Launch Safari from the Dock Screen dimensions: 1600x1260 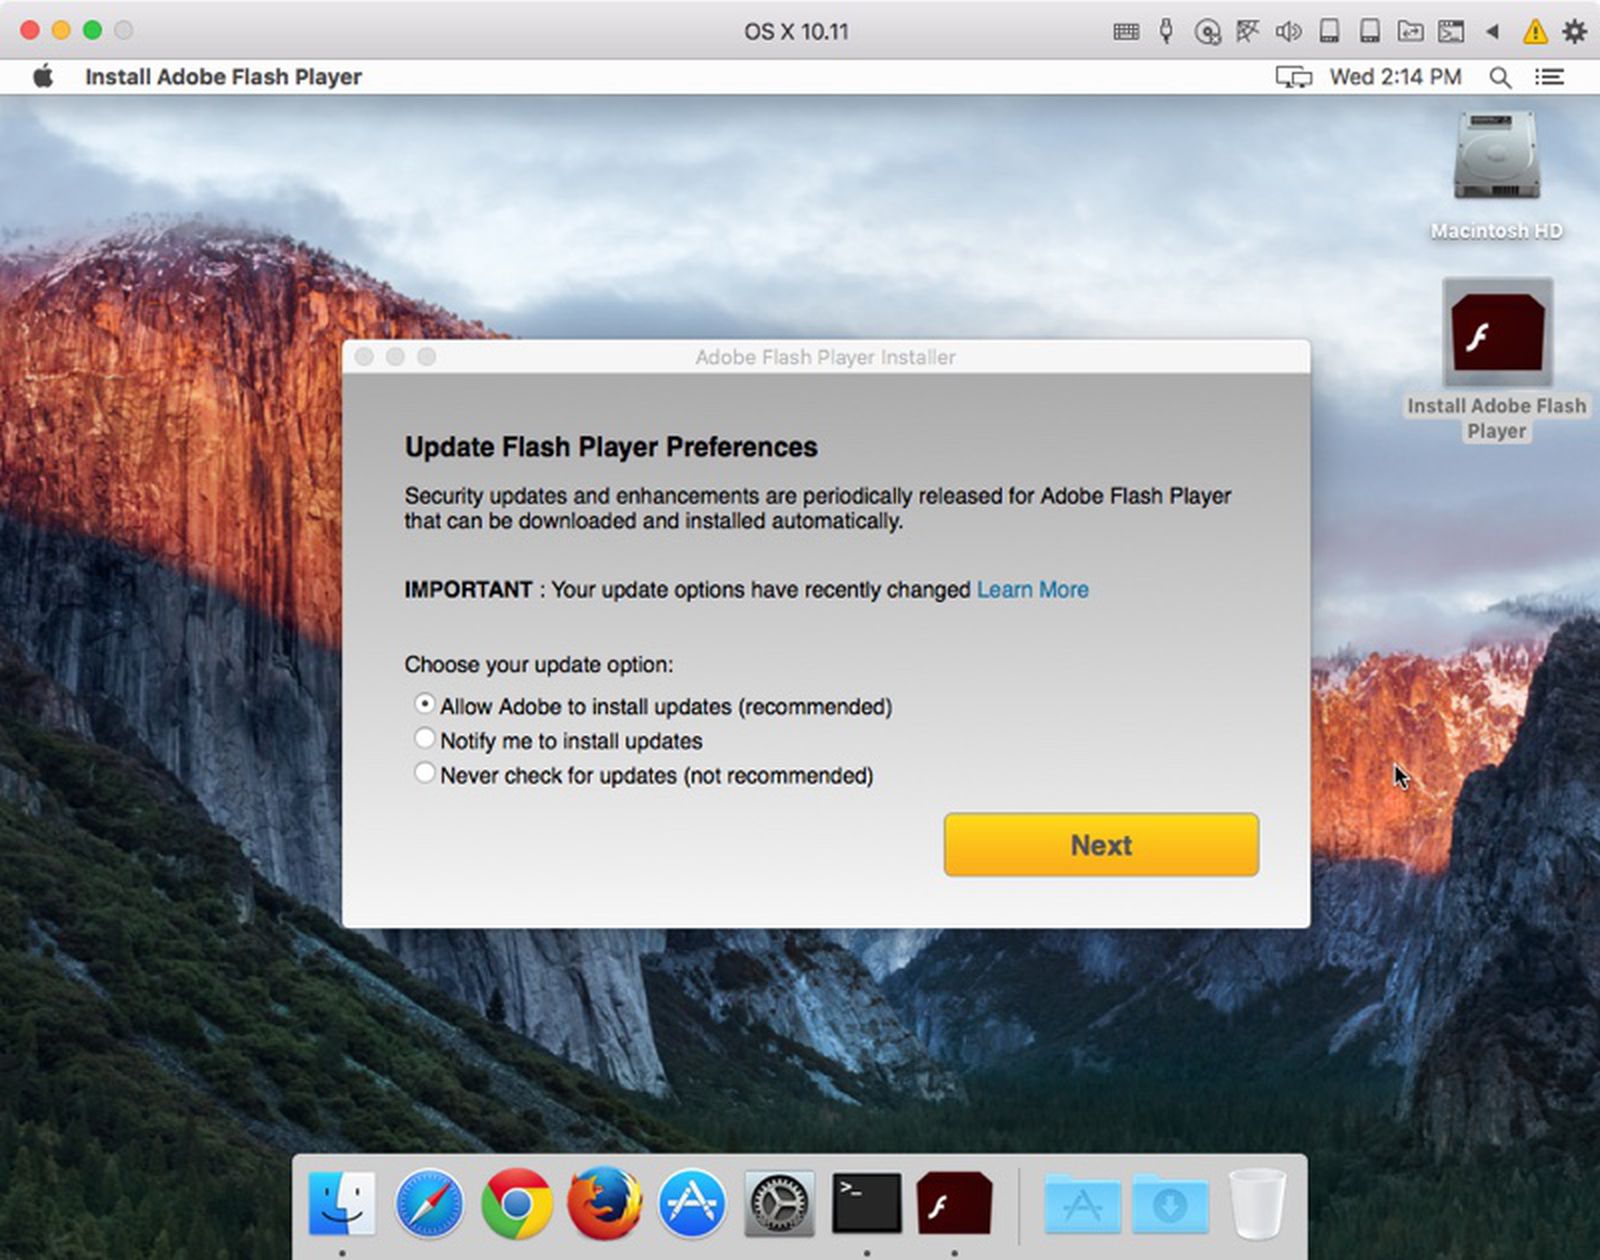click(429, 1203)
